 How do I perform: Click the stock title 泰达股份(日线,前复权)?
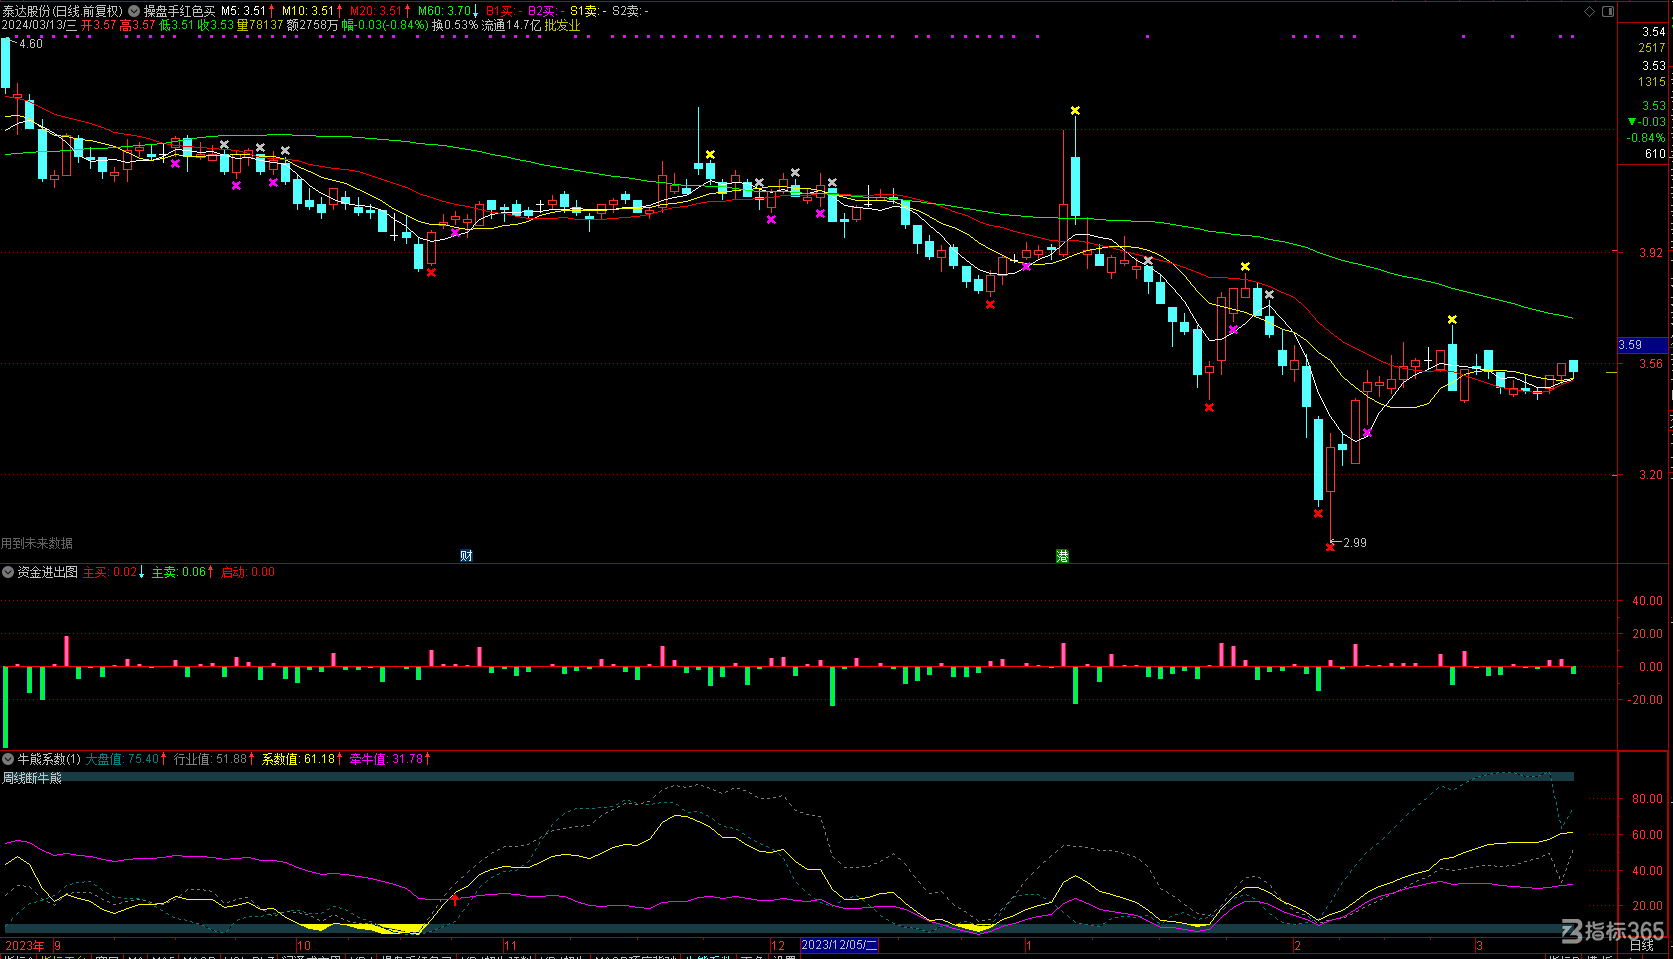point(62,11)
